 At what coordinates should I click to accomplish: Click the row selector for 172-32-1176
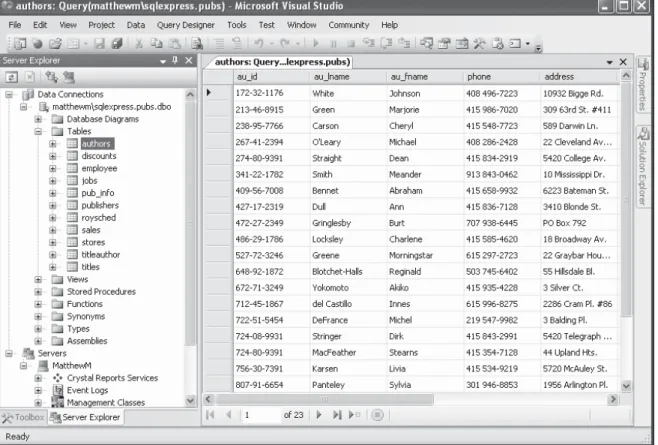pos(218,93)
